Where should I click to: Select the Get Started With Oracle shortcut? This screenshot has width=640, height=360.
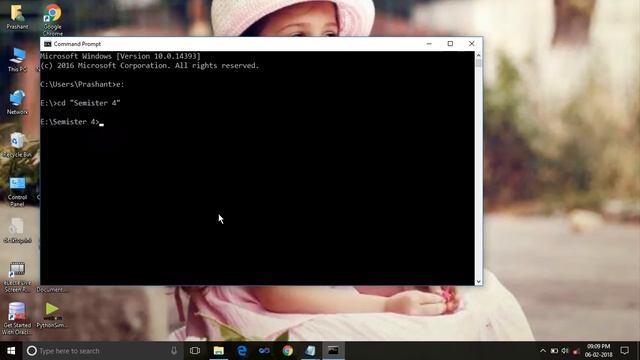(x=17, y=318)
